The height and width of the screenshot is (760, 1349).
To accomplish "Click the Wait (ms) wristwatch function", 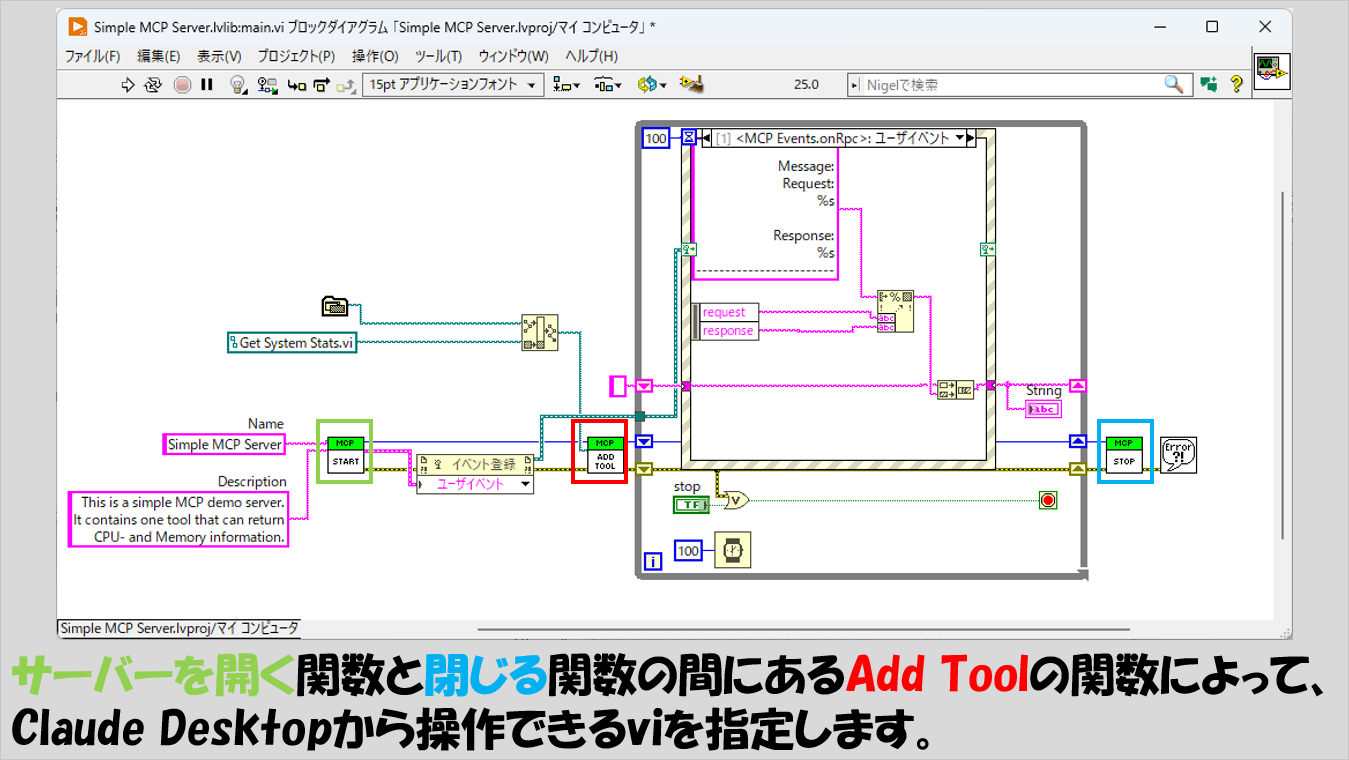I will (732, 551).
